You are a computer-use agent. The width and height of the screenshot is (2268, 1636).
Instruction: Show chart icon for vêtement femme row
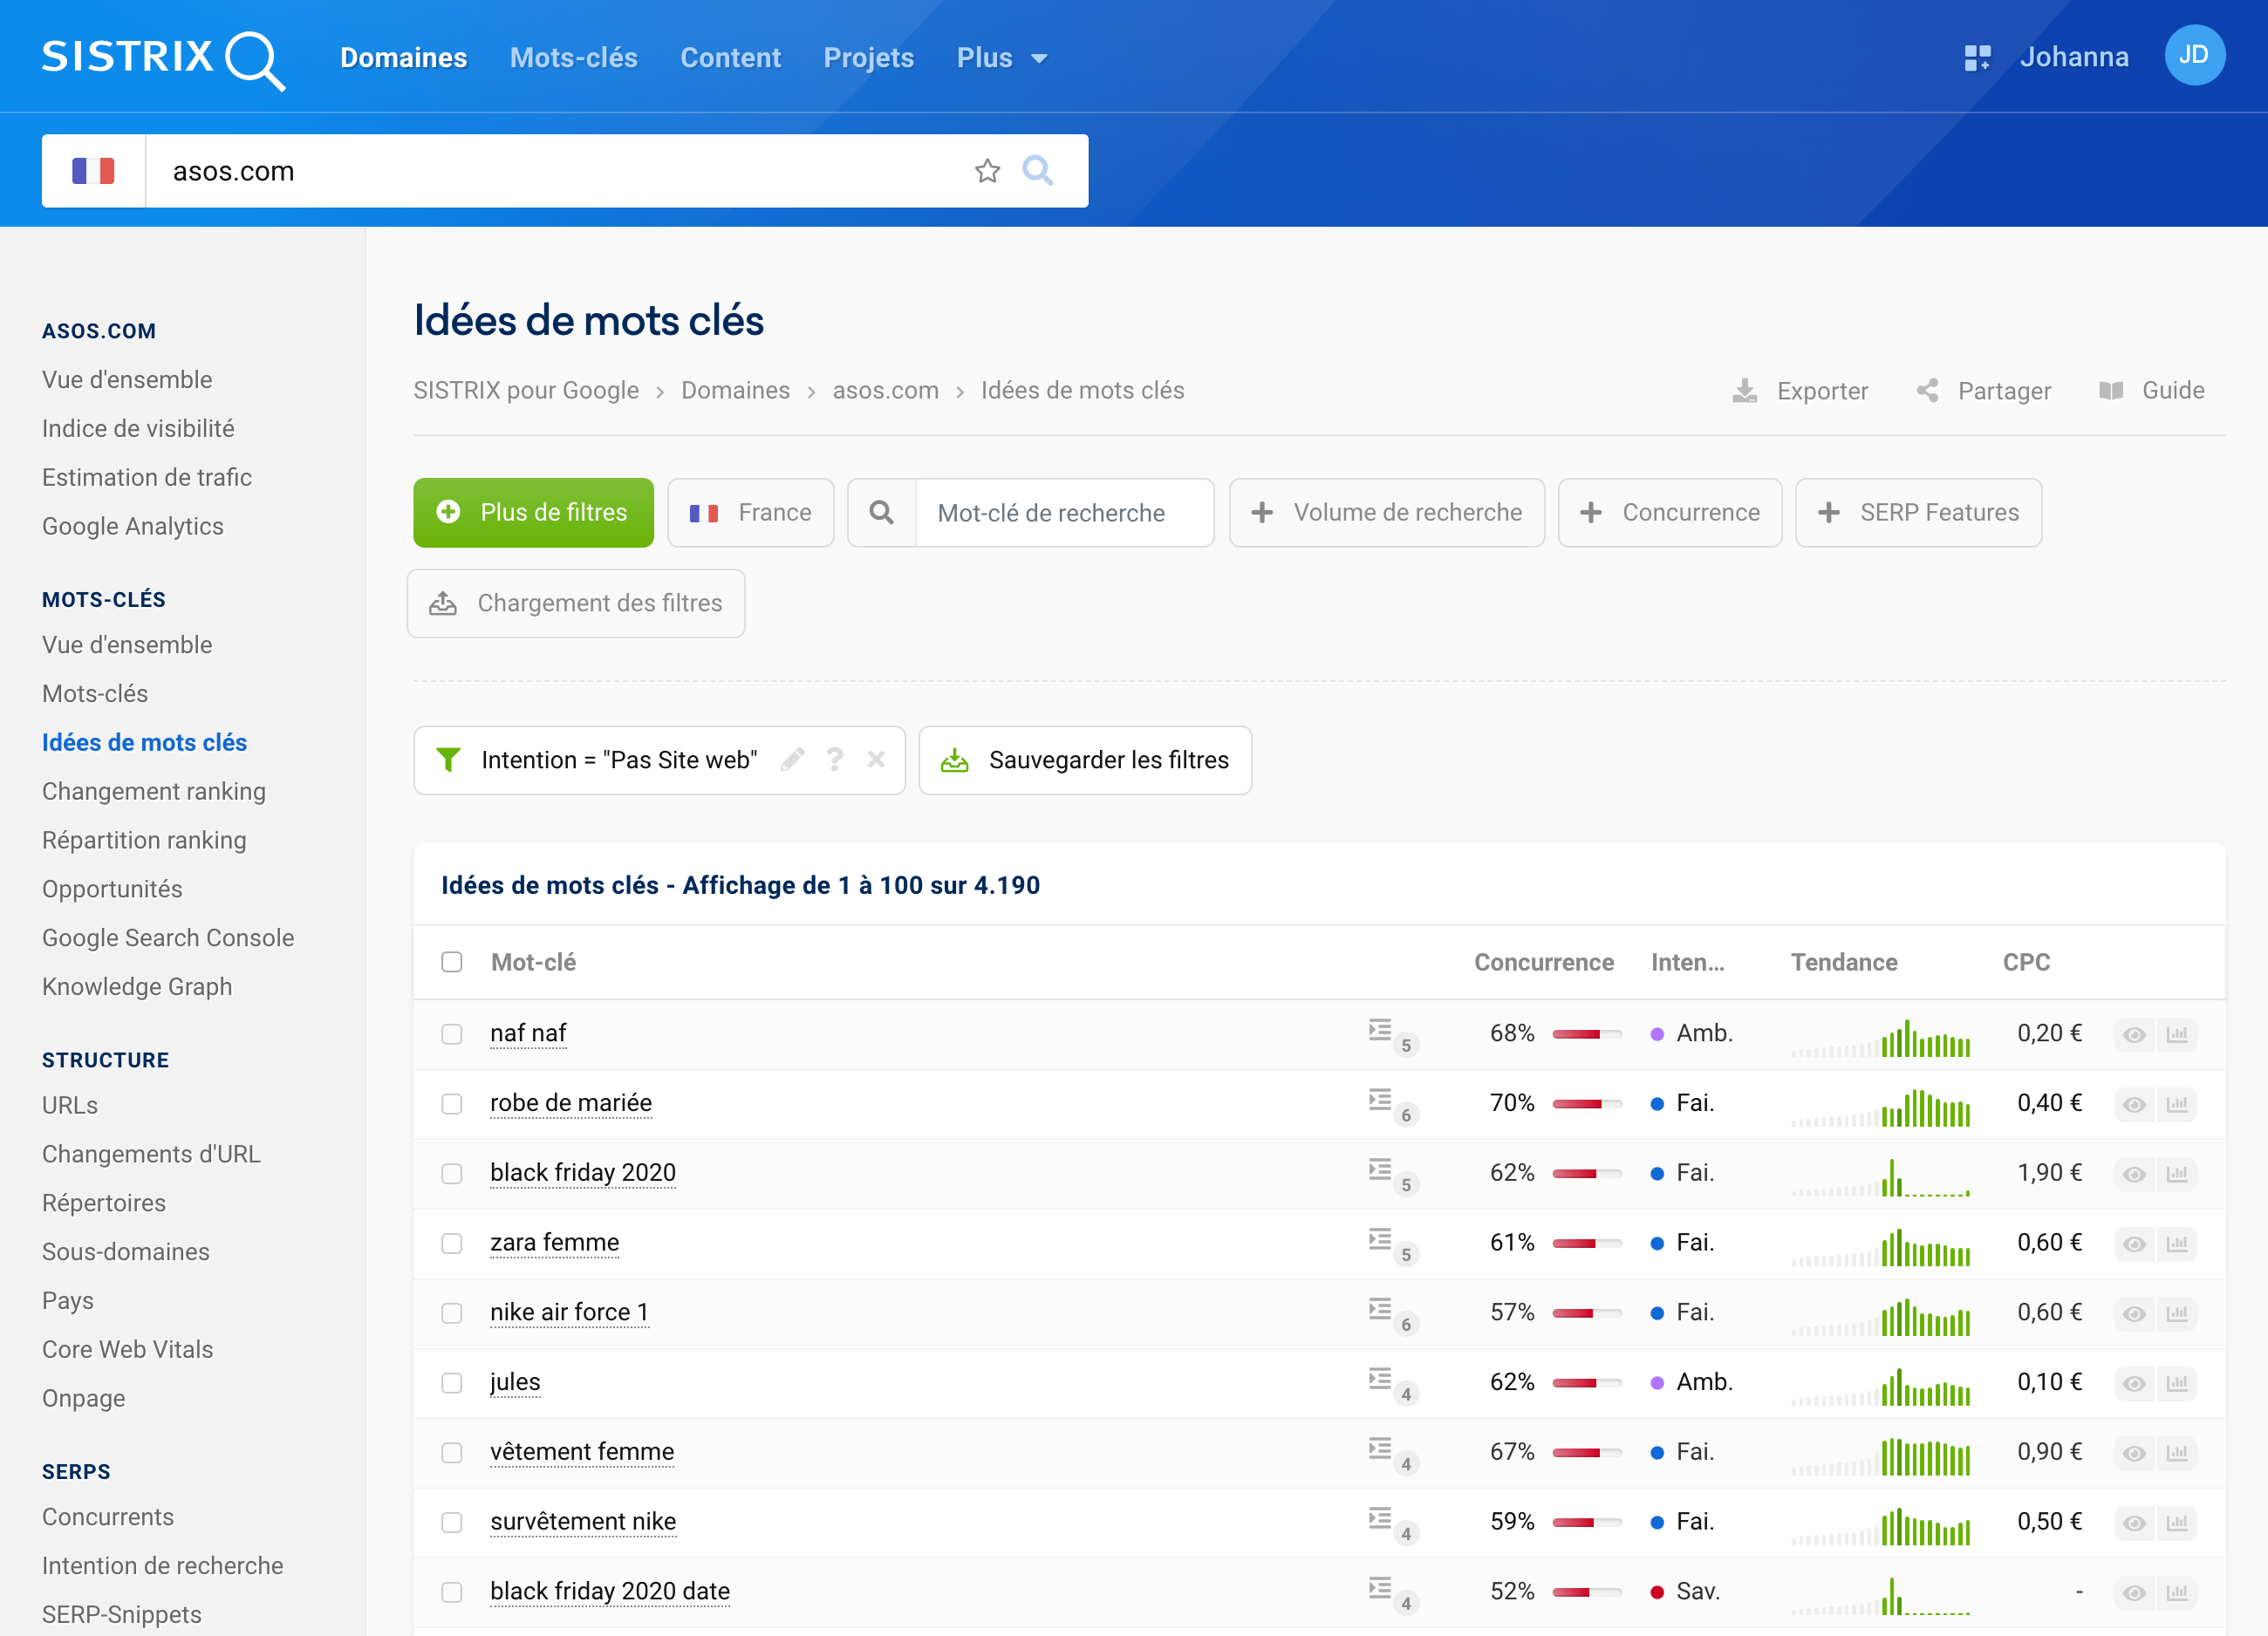point(2176,1452)
